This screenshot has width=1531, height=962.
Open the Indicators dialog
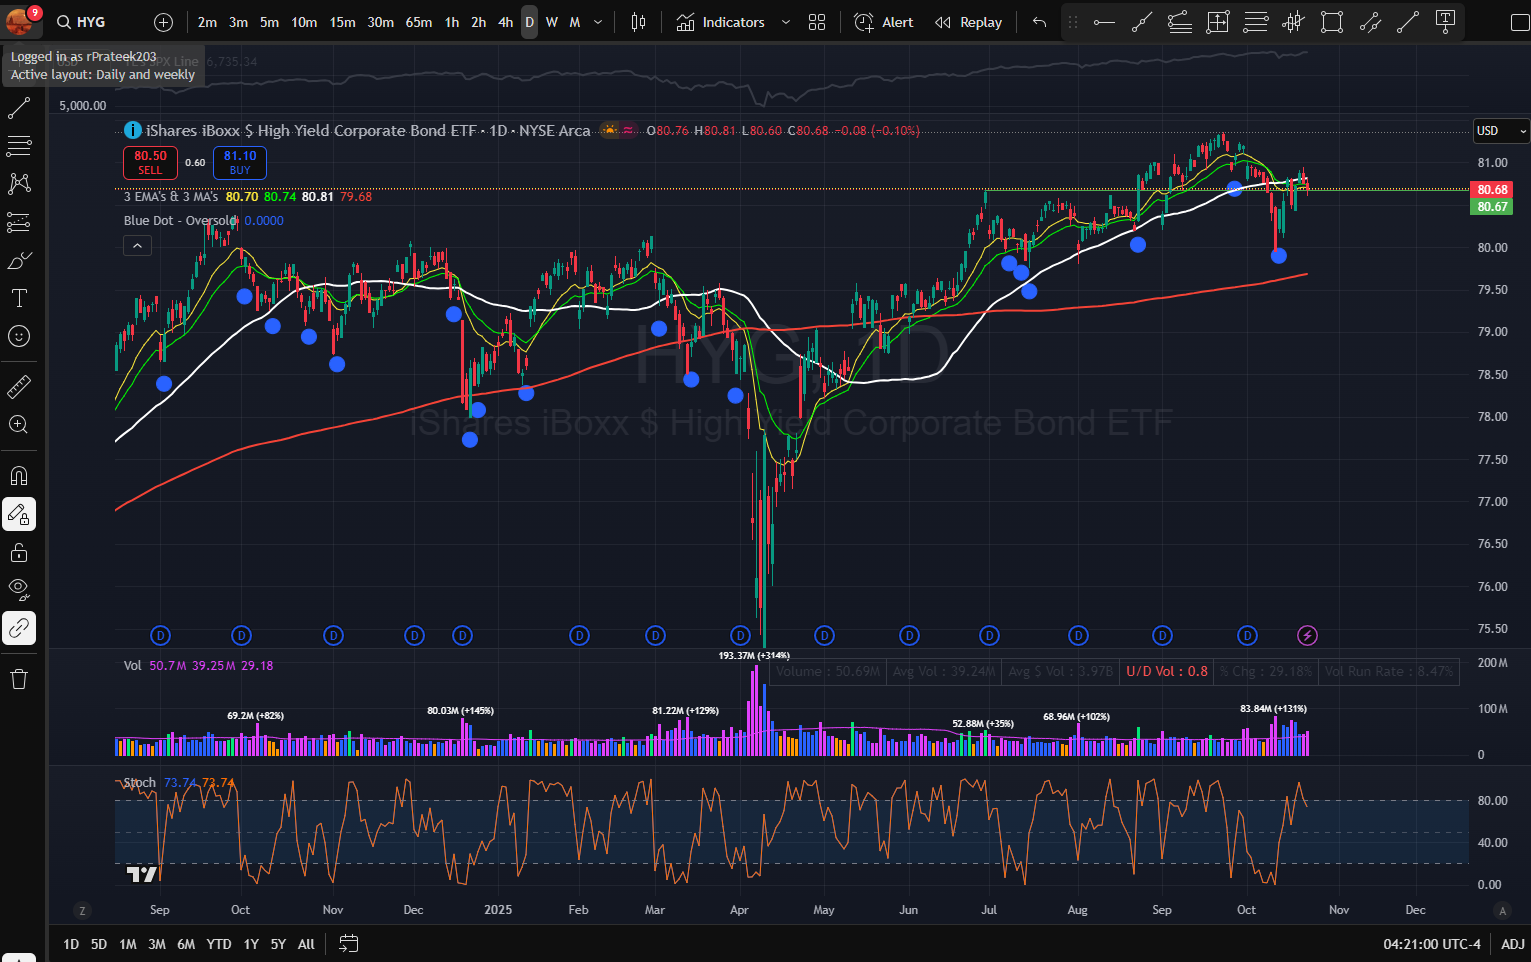pyautogui.click(x=721, y=22)
